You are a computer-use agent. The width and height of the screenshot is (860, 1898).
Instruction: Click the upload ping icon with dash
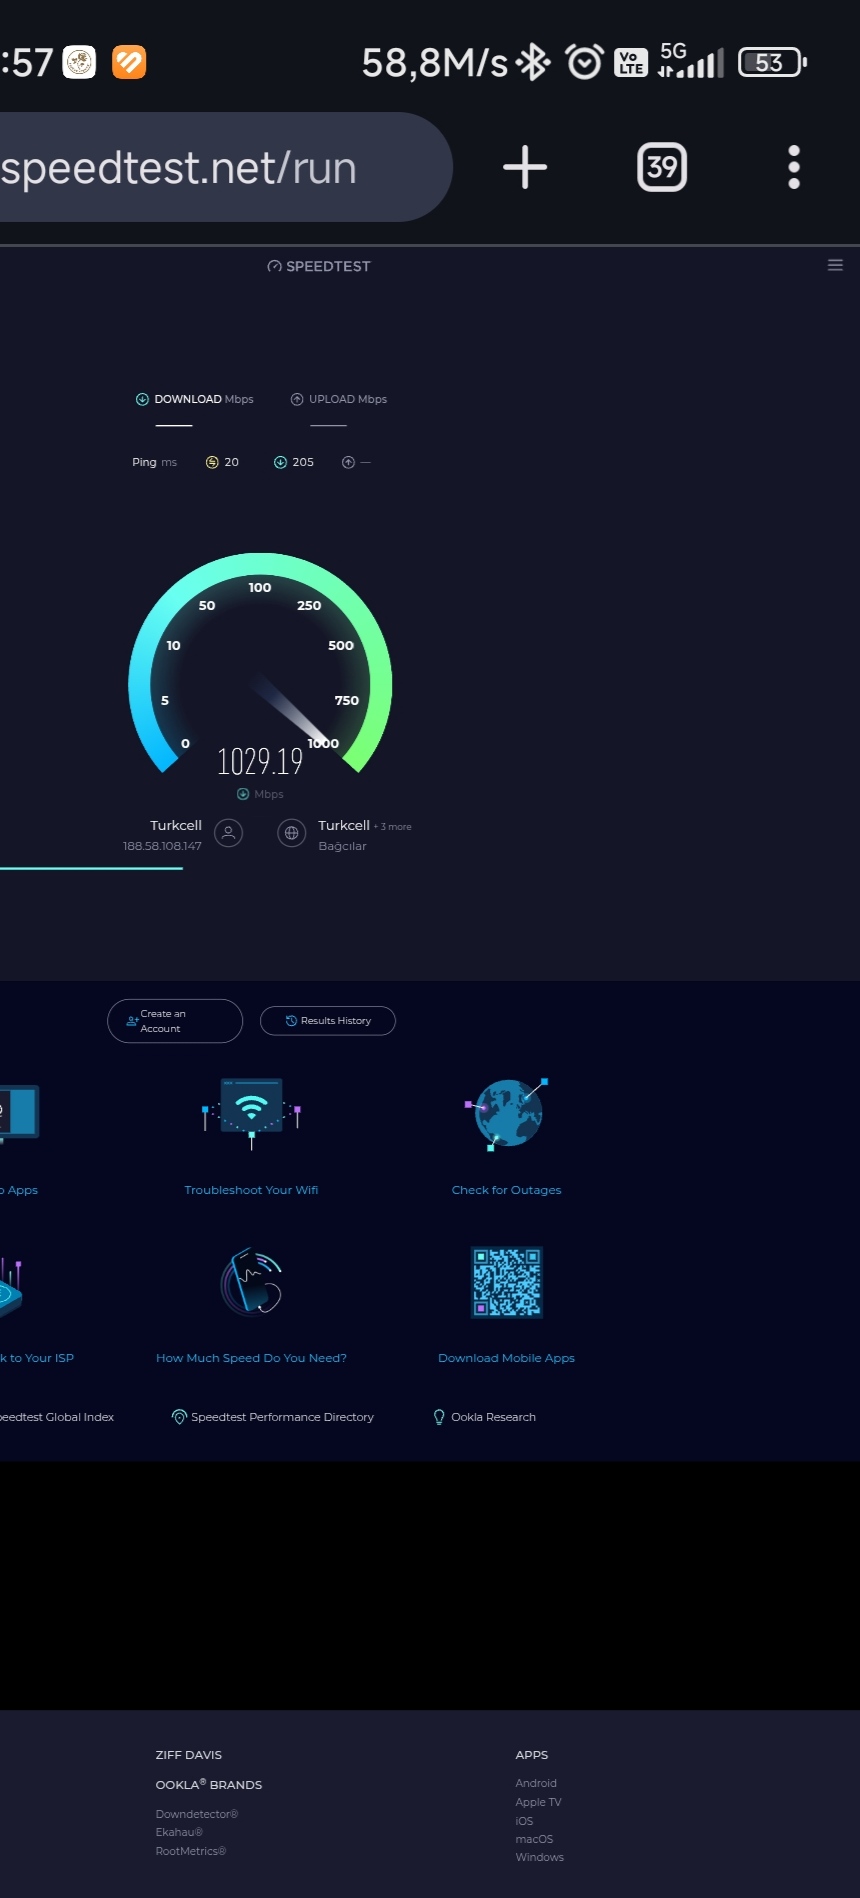pos(348,462)
